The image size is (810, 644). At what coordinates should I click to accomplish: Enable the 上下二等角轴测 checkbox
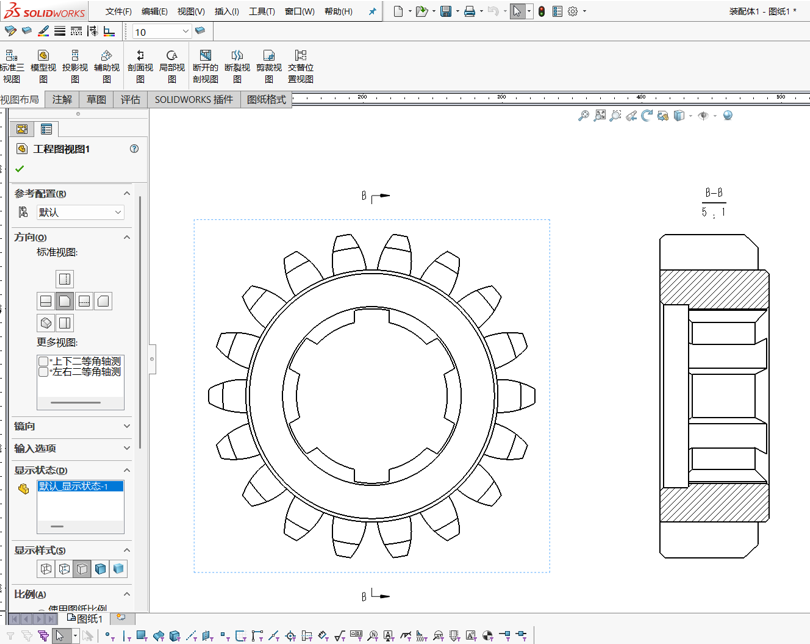(43, 361)
